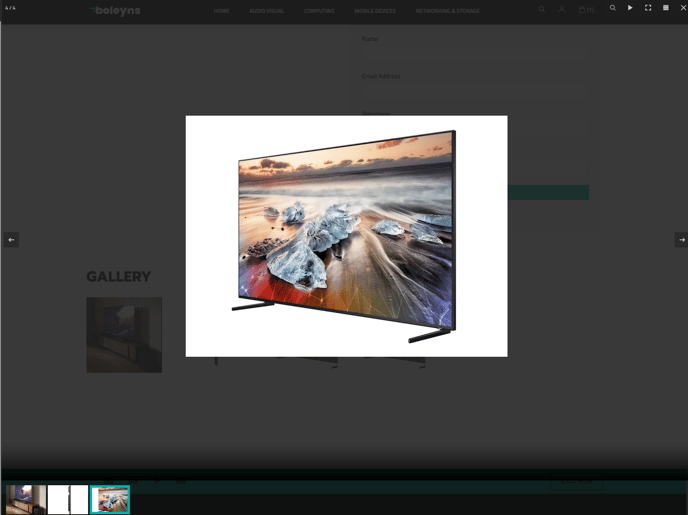Screen dimensions: 688x515
Task: Open the MOBILE DEVICES menu item
Action: click(375, 11)
